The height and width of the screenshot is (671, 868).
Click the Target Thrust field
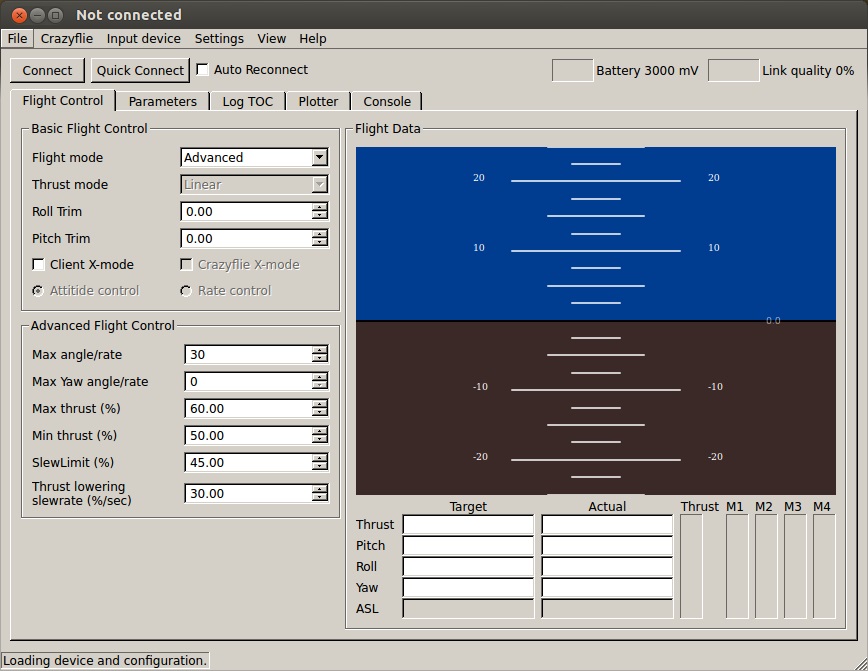468,524
